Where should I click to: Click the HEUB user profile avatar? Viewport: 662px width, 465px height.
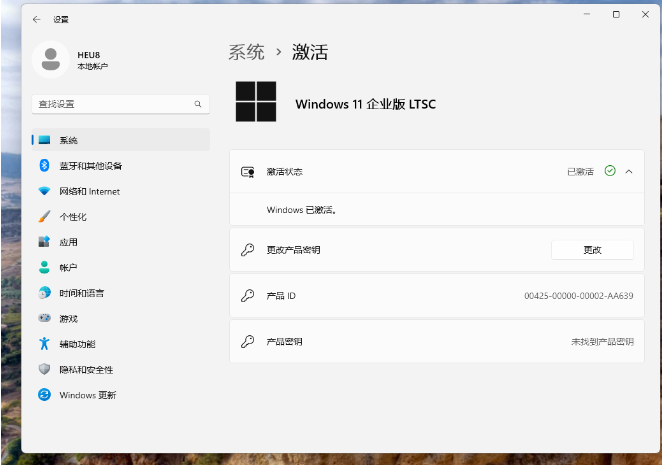click(50, 59)
